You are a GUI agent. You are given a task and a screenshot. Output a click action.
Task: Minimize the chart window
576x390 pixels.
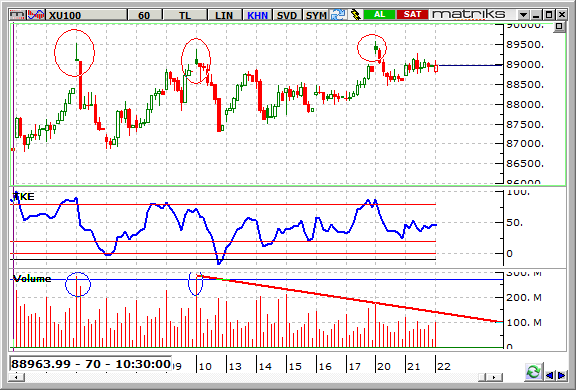click(x=536, y=15)
